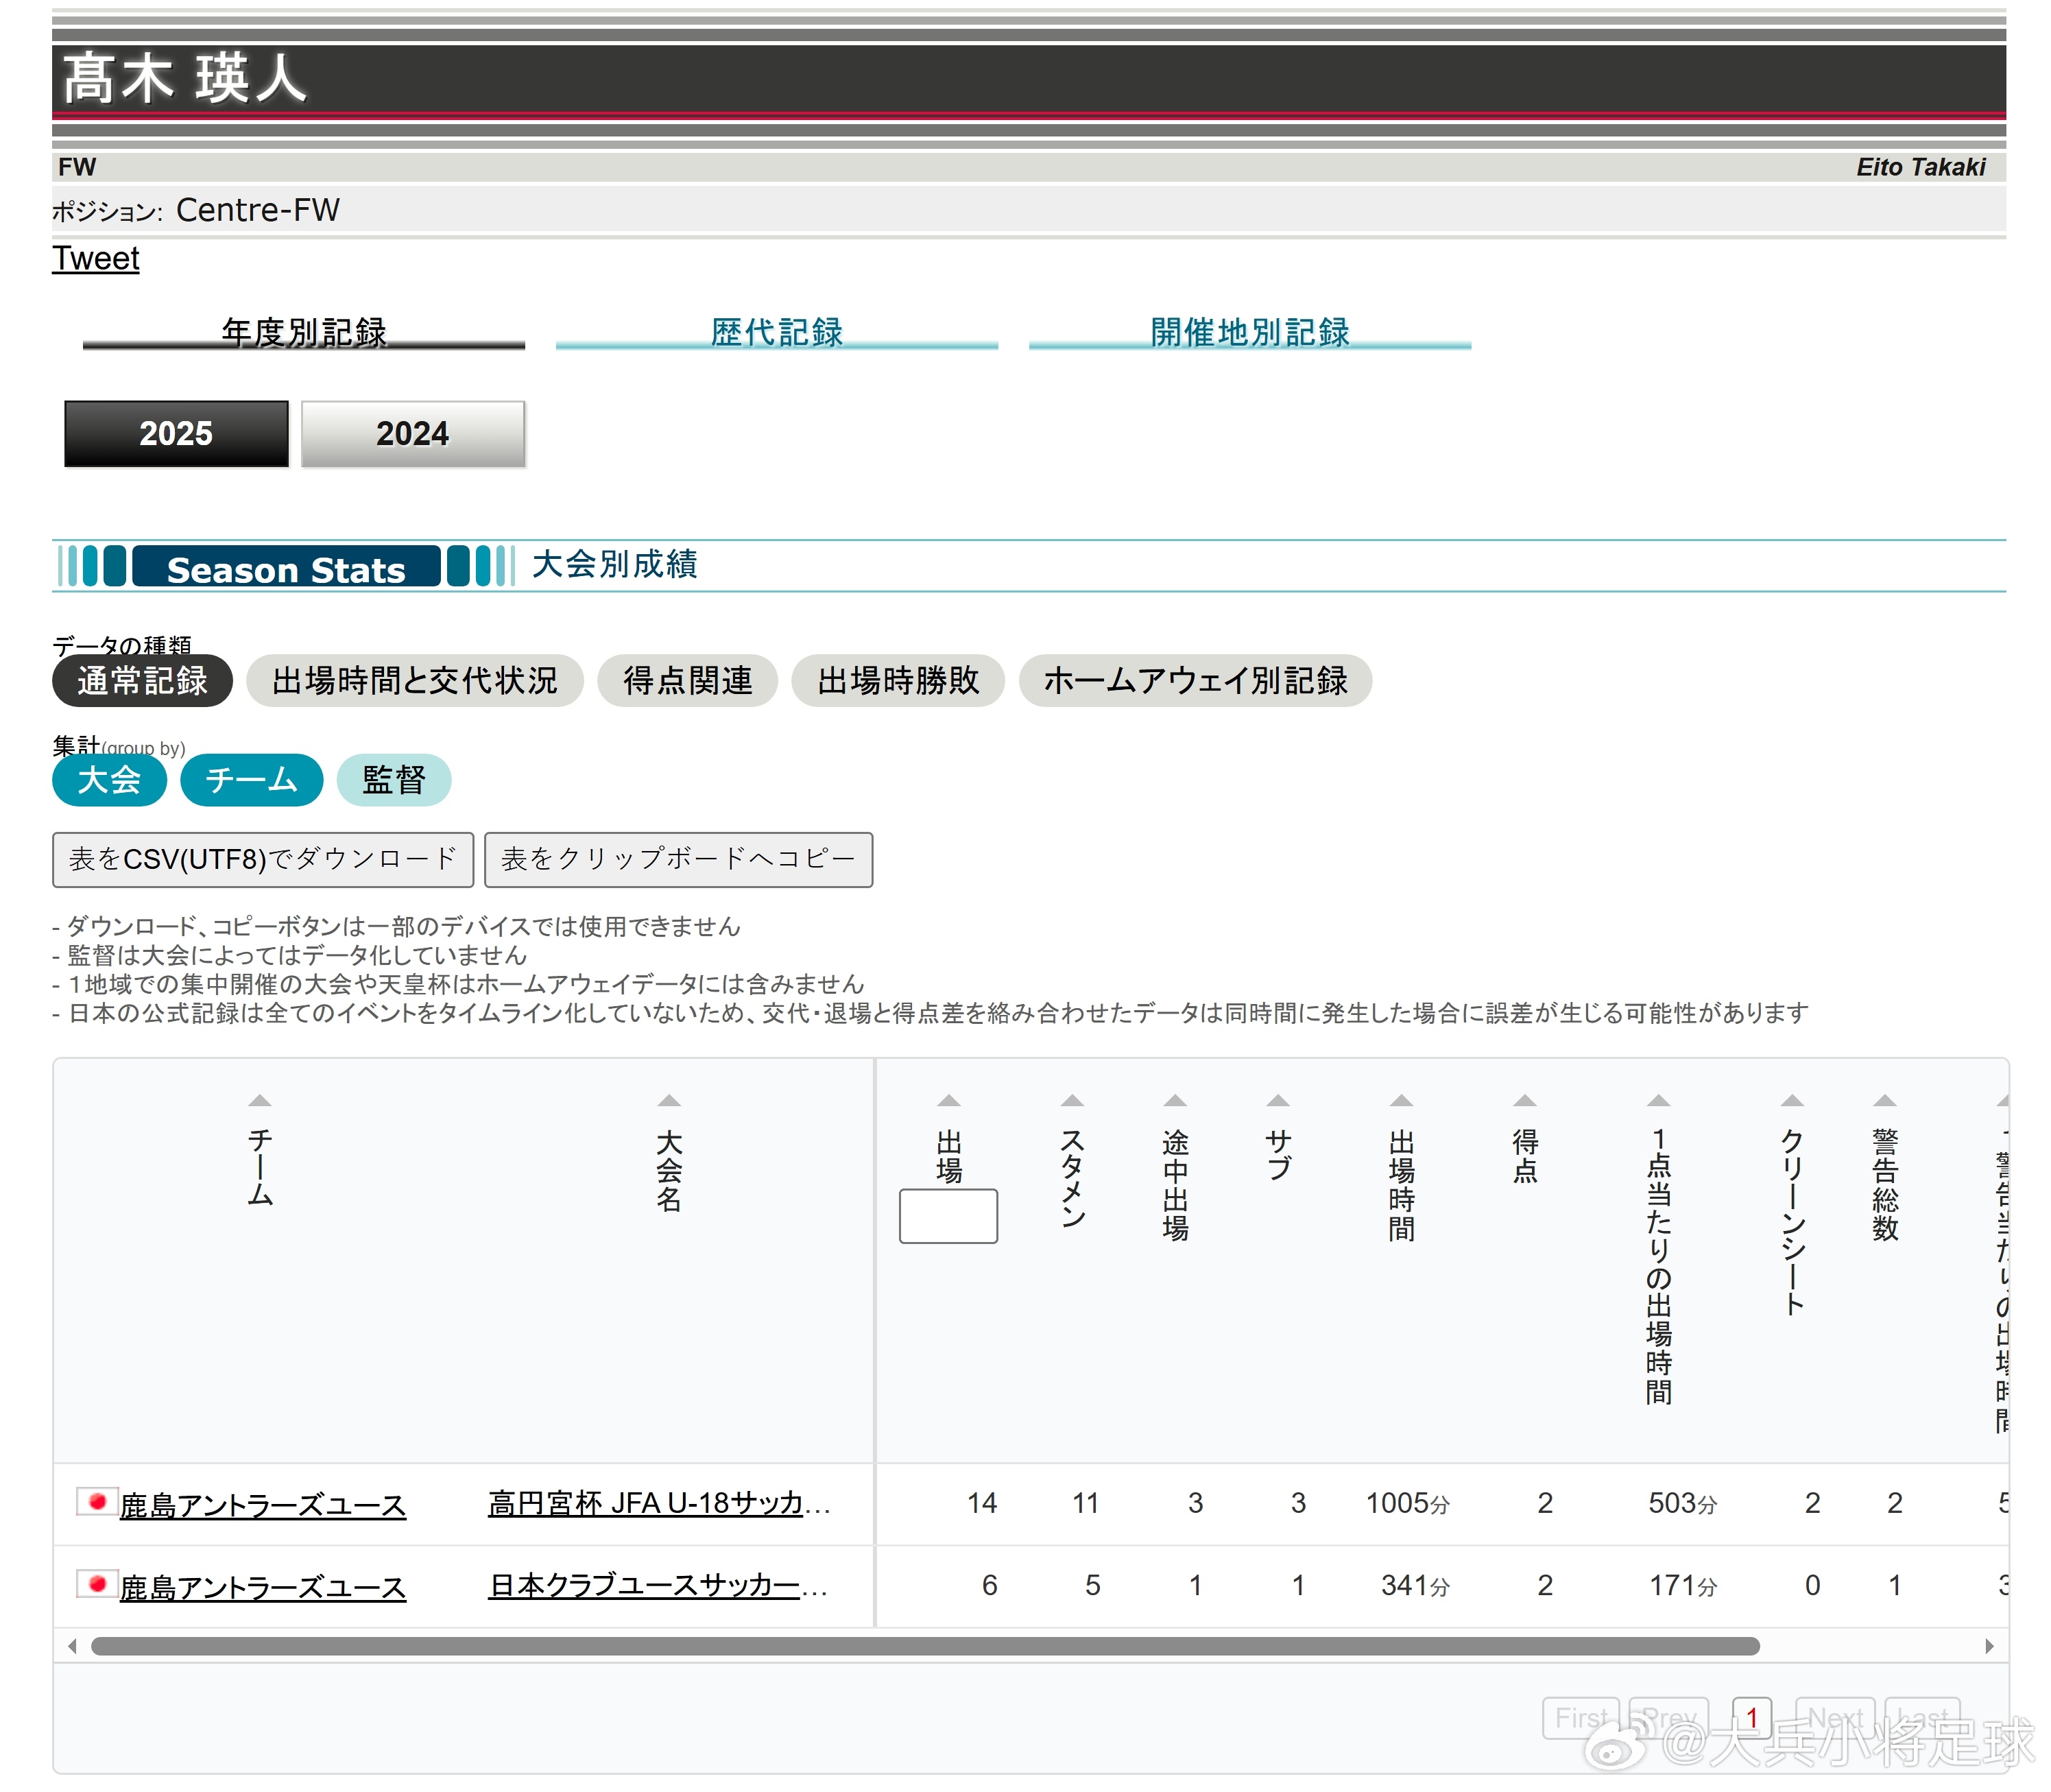Viewport: 2051px width, 1792px height.
Task: Sort by 出場 column arrow
Action: pyautogui.click(x=948, y=1100)
